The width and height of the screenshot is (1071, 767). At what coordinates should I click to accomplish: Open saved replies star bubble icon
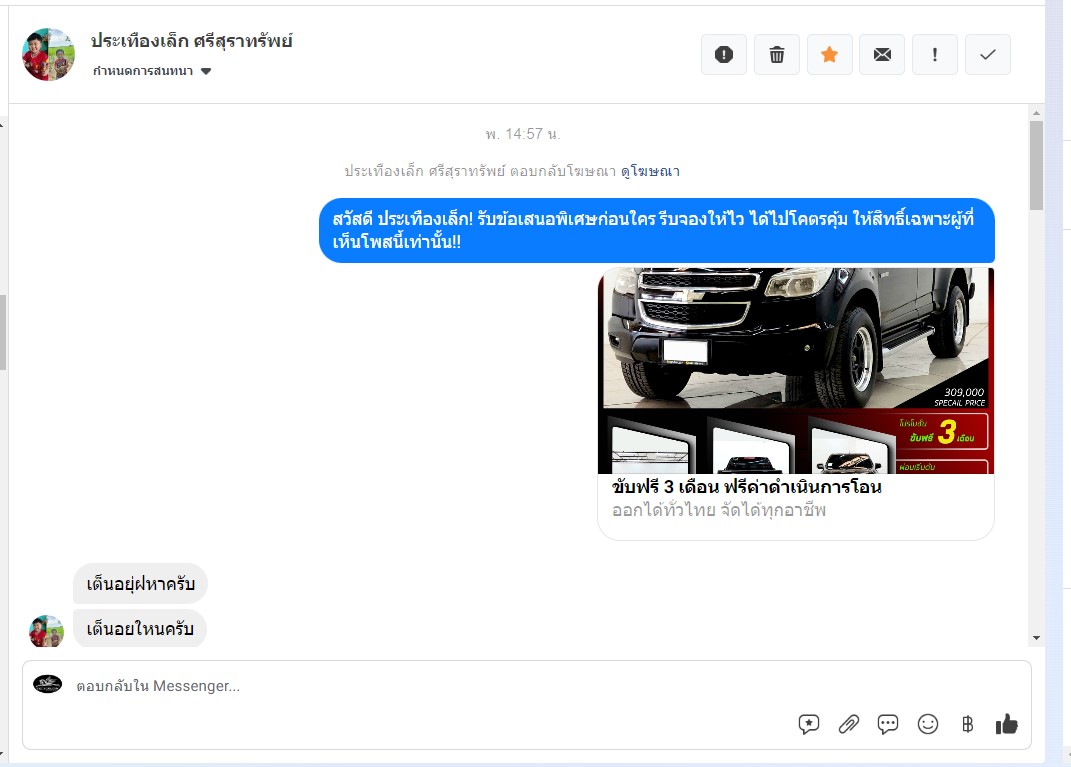(809, 724)
